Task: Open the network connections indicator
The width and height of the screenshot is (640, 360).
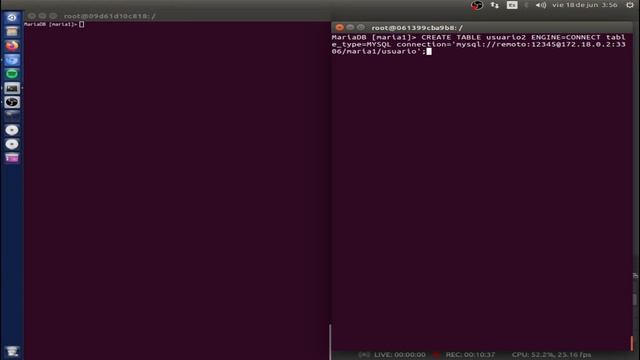Action: [x=495, y=5]
